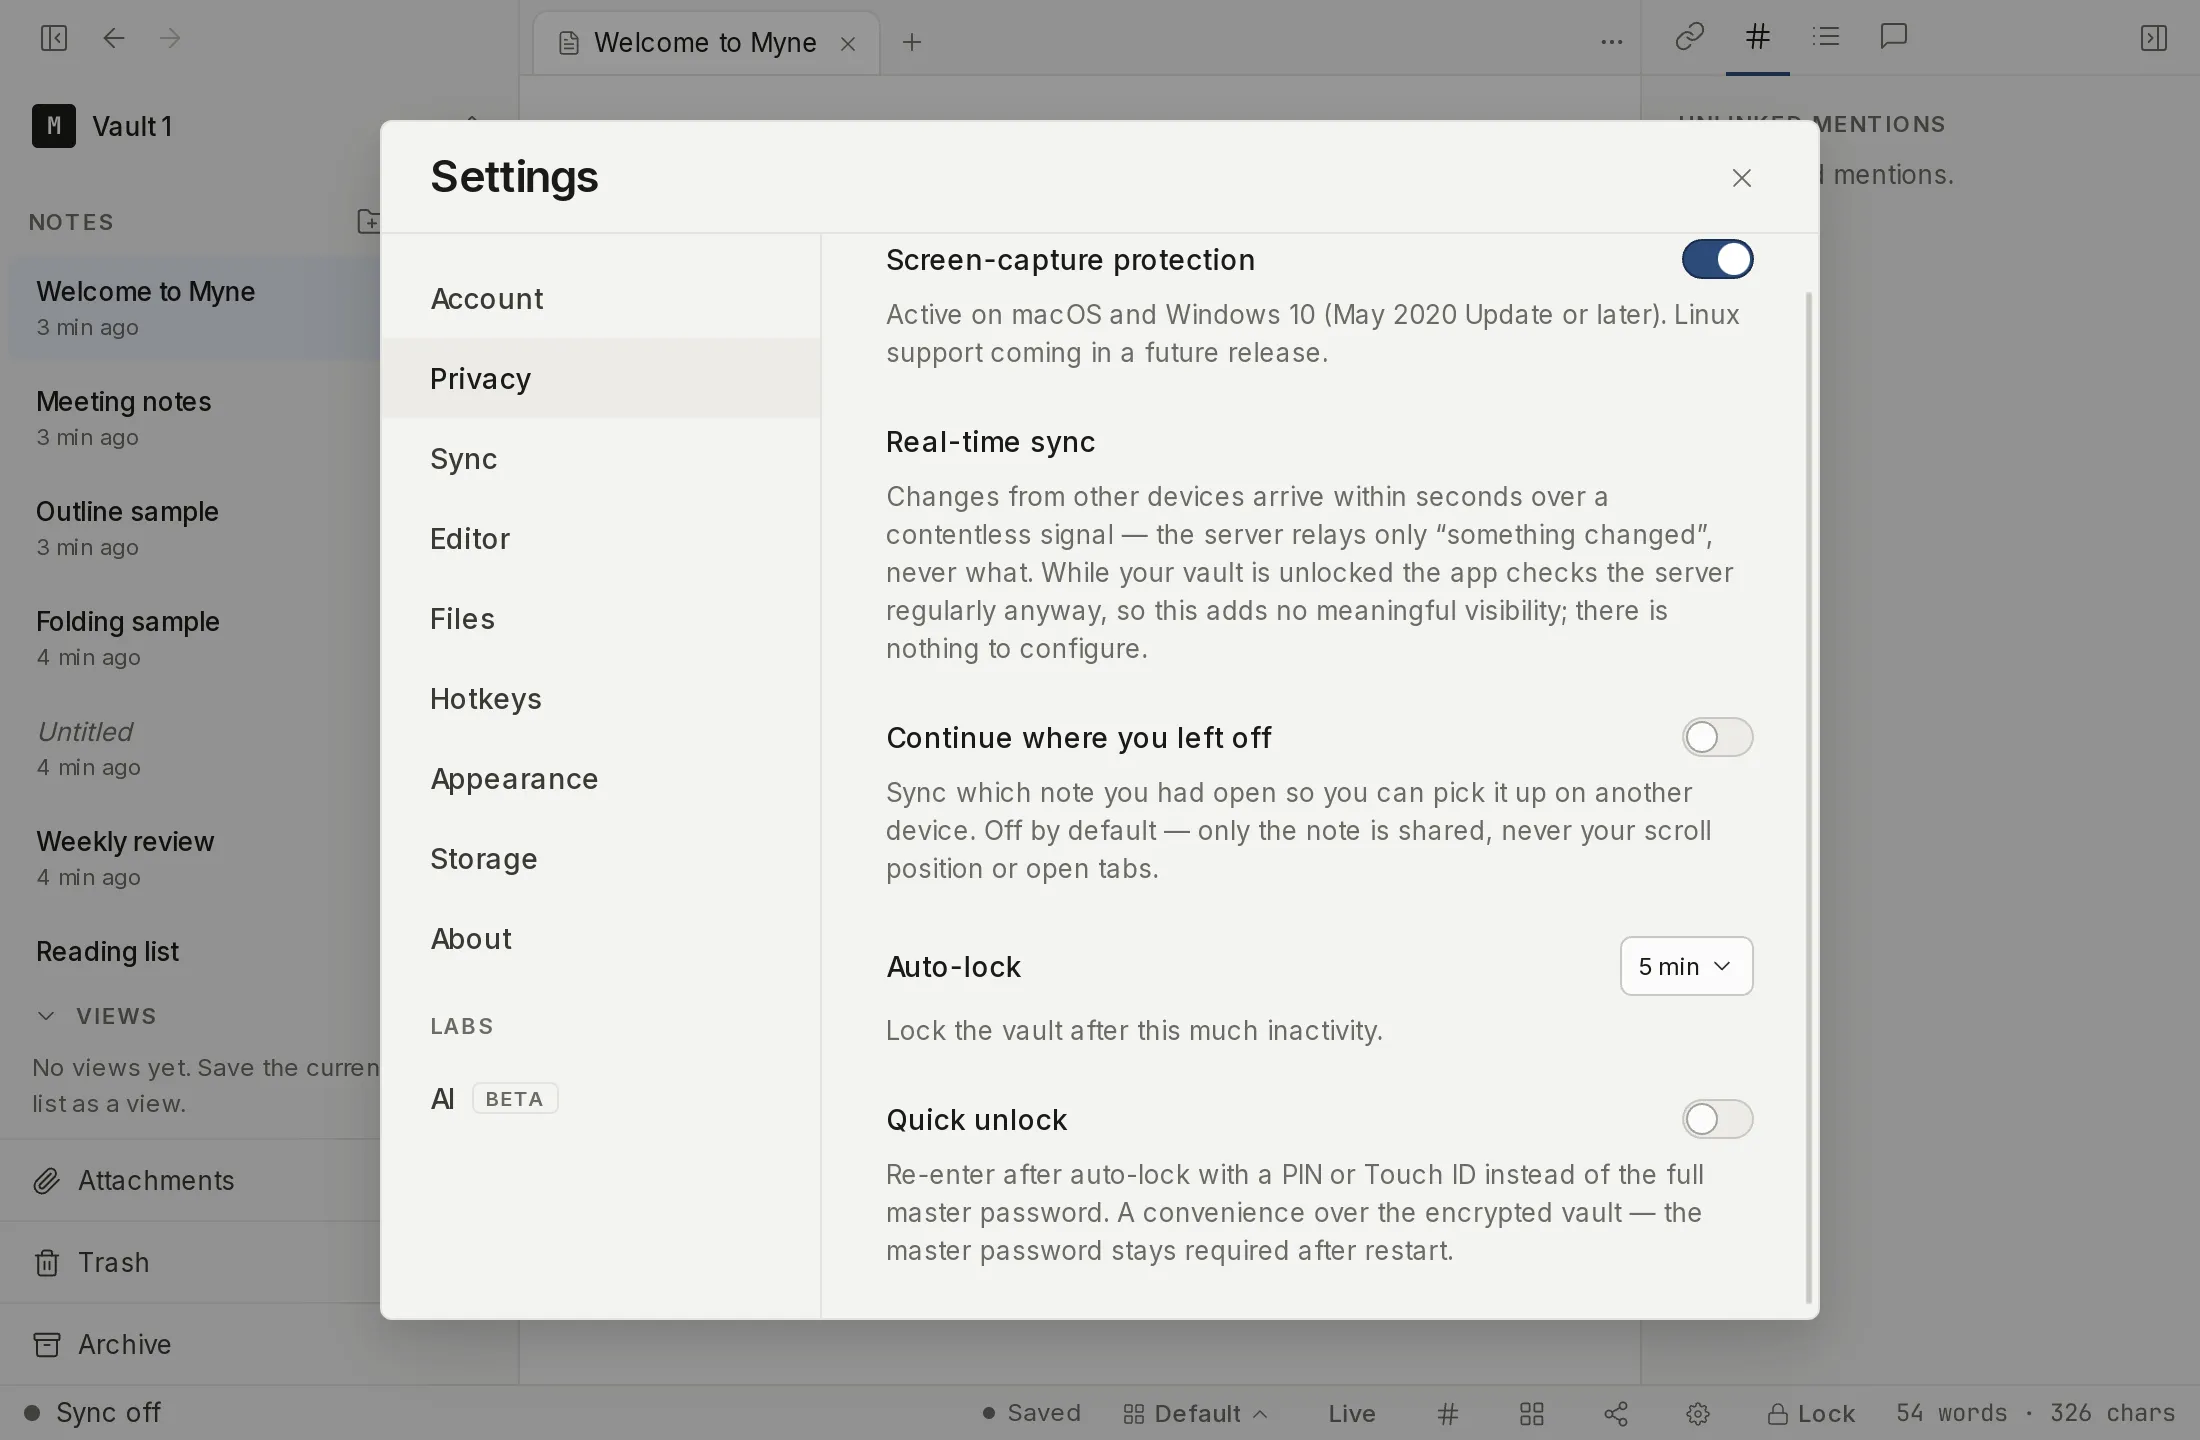Viewport: 2200px width, 1440px height.
Task: Click the settings panel vertical scrollbar
Action: [1808, 797]
